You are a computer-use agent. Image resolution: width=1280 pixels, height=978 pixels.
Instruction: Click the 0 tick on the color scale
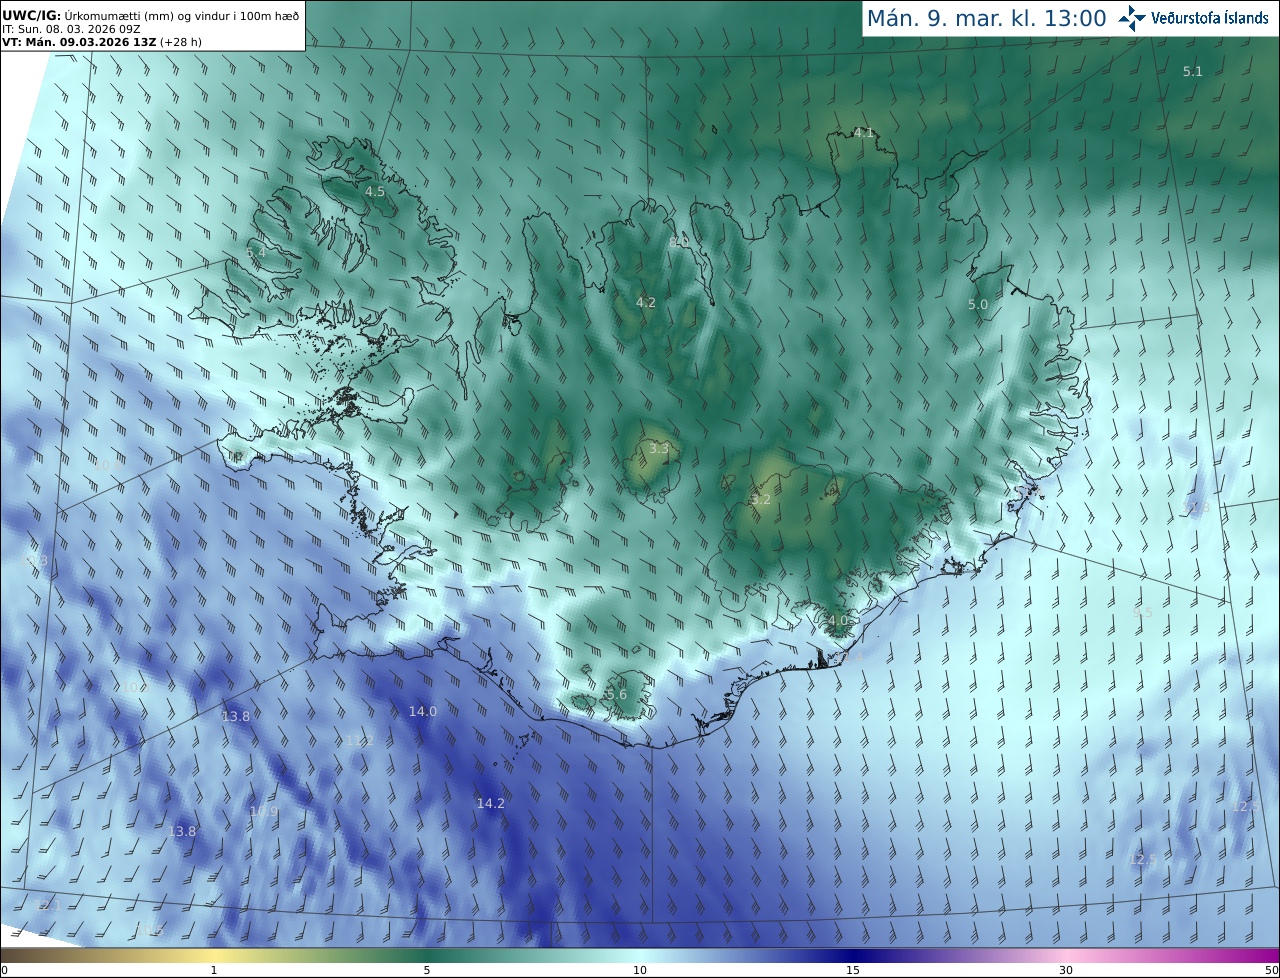pos(4,970)
